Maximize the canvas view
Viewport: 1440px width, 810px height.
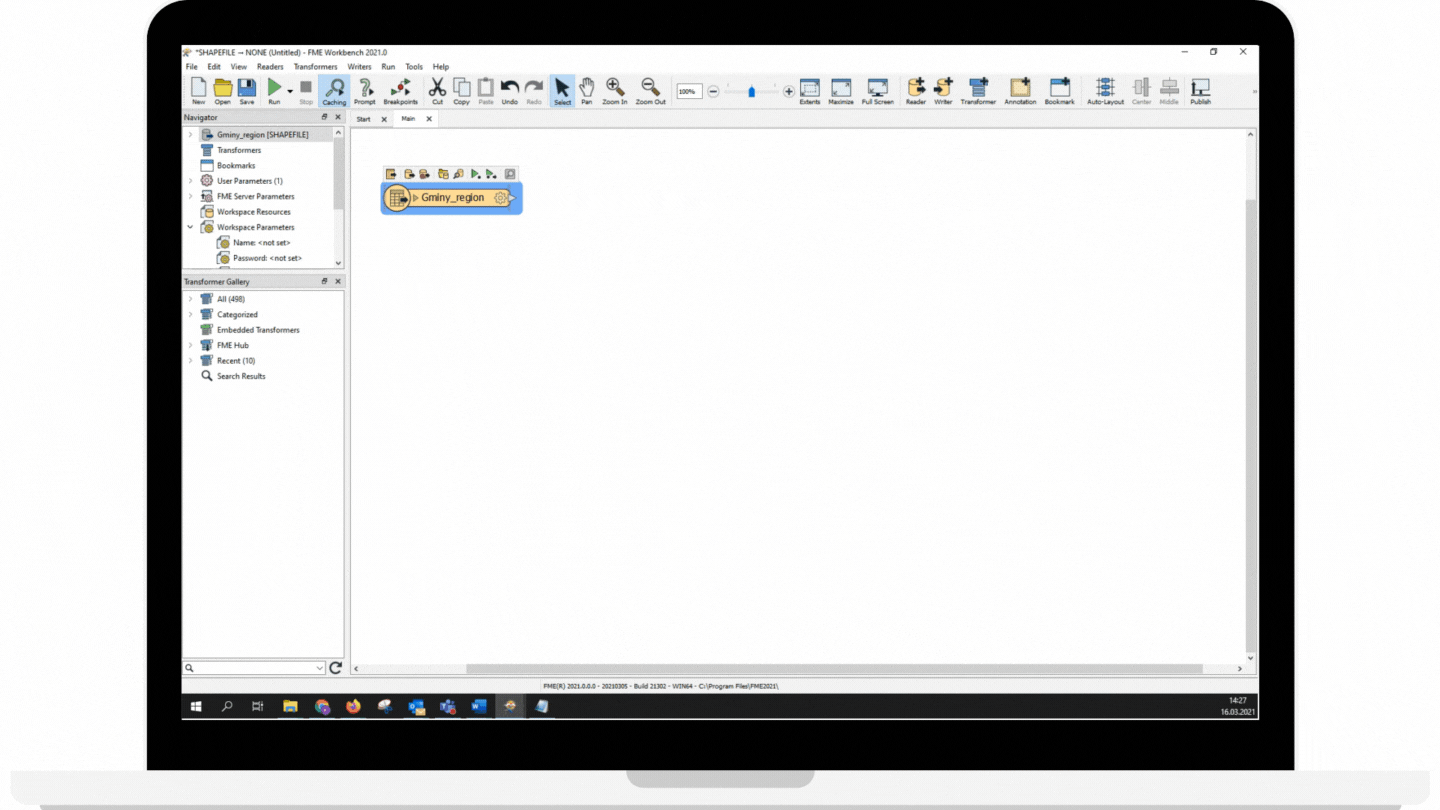click(841, 91)
